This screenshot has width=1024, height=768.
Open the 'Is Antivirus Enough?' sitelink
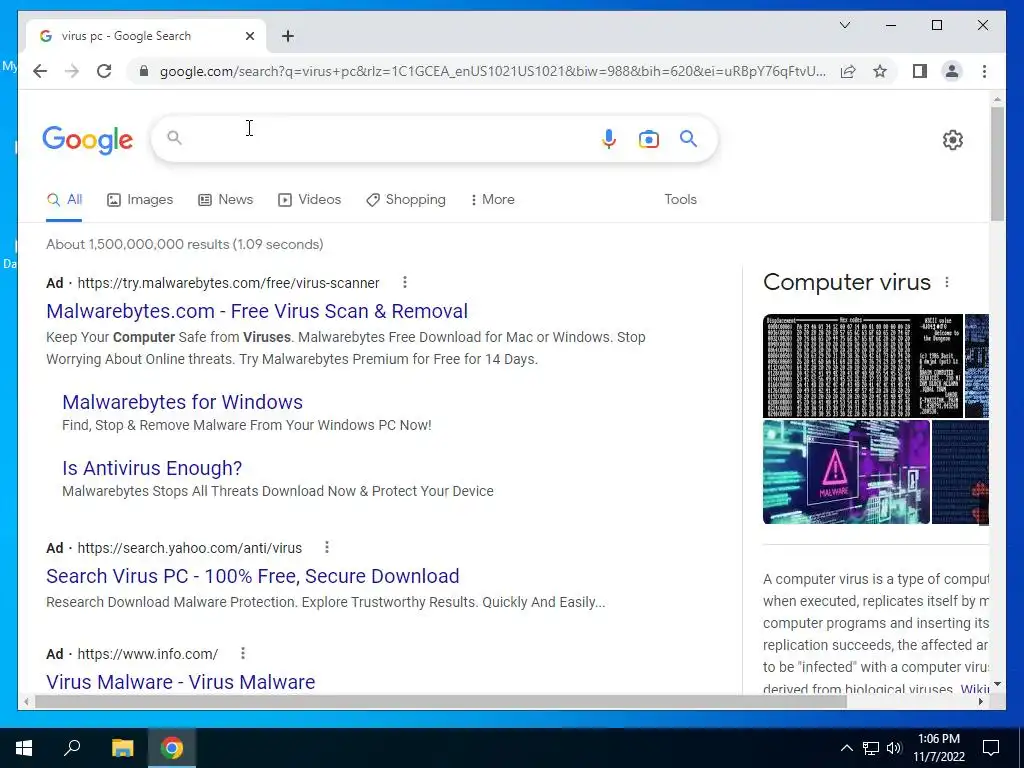point(152,468)
